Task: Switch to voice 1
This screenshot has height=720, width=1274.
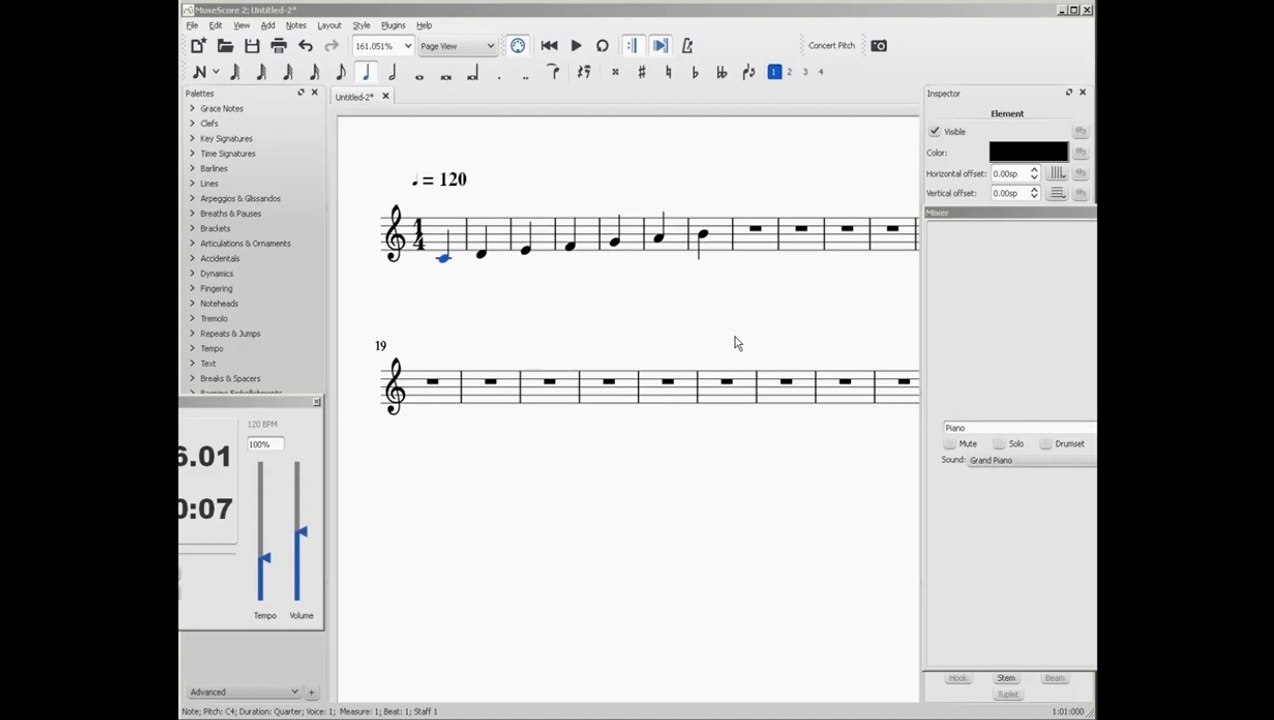Action: pos(774,72)
